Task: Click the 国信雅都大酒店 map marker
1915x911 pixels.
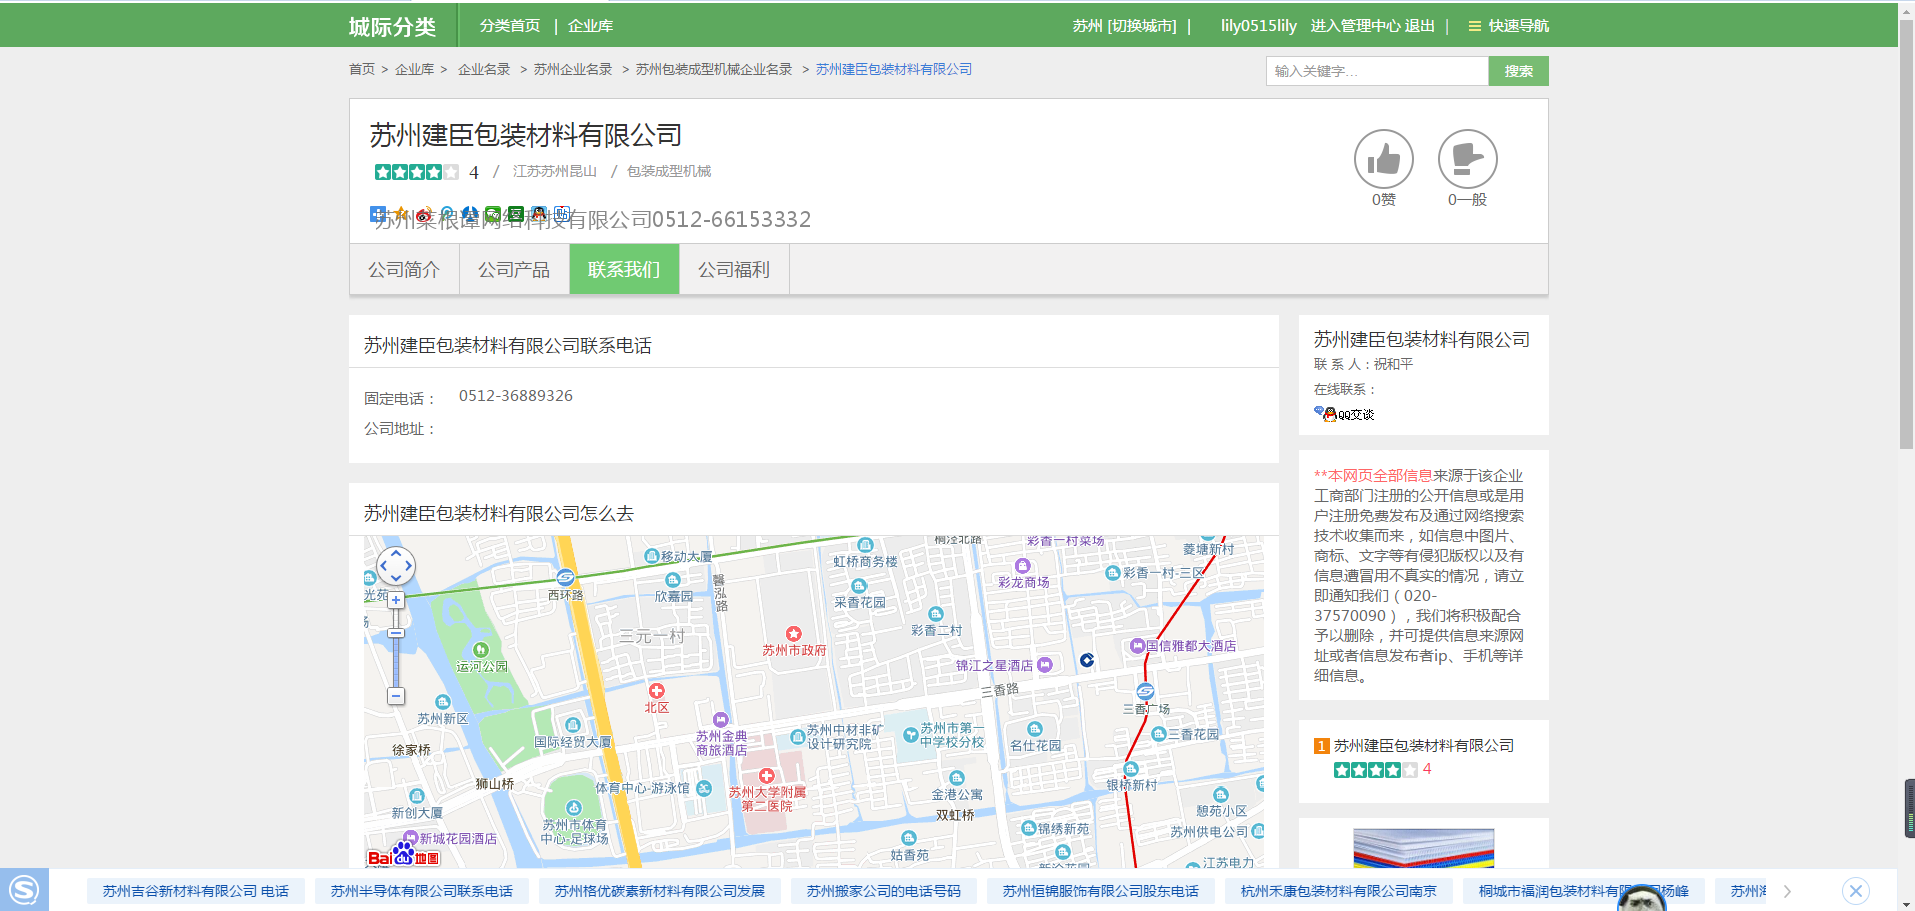Action: click(x=1137, y=646)
